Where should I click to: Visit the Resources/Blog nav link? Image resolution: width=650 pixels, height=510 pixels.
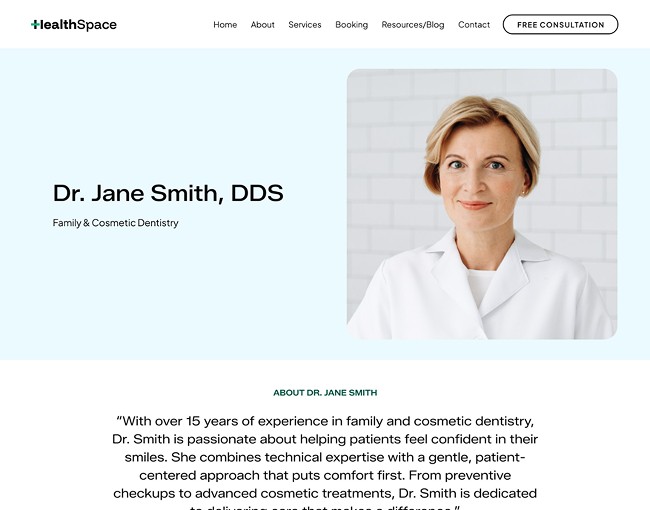(x=413, y=25)
